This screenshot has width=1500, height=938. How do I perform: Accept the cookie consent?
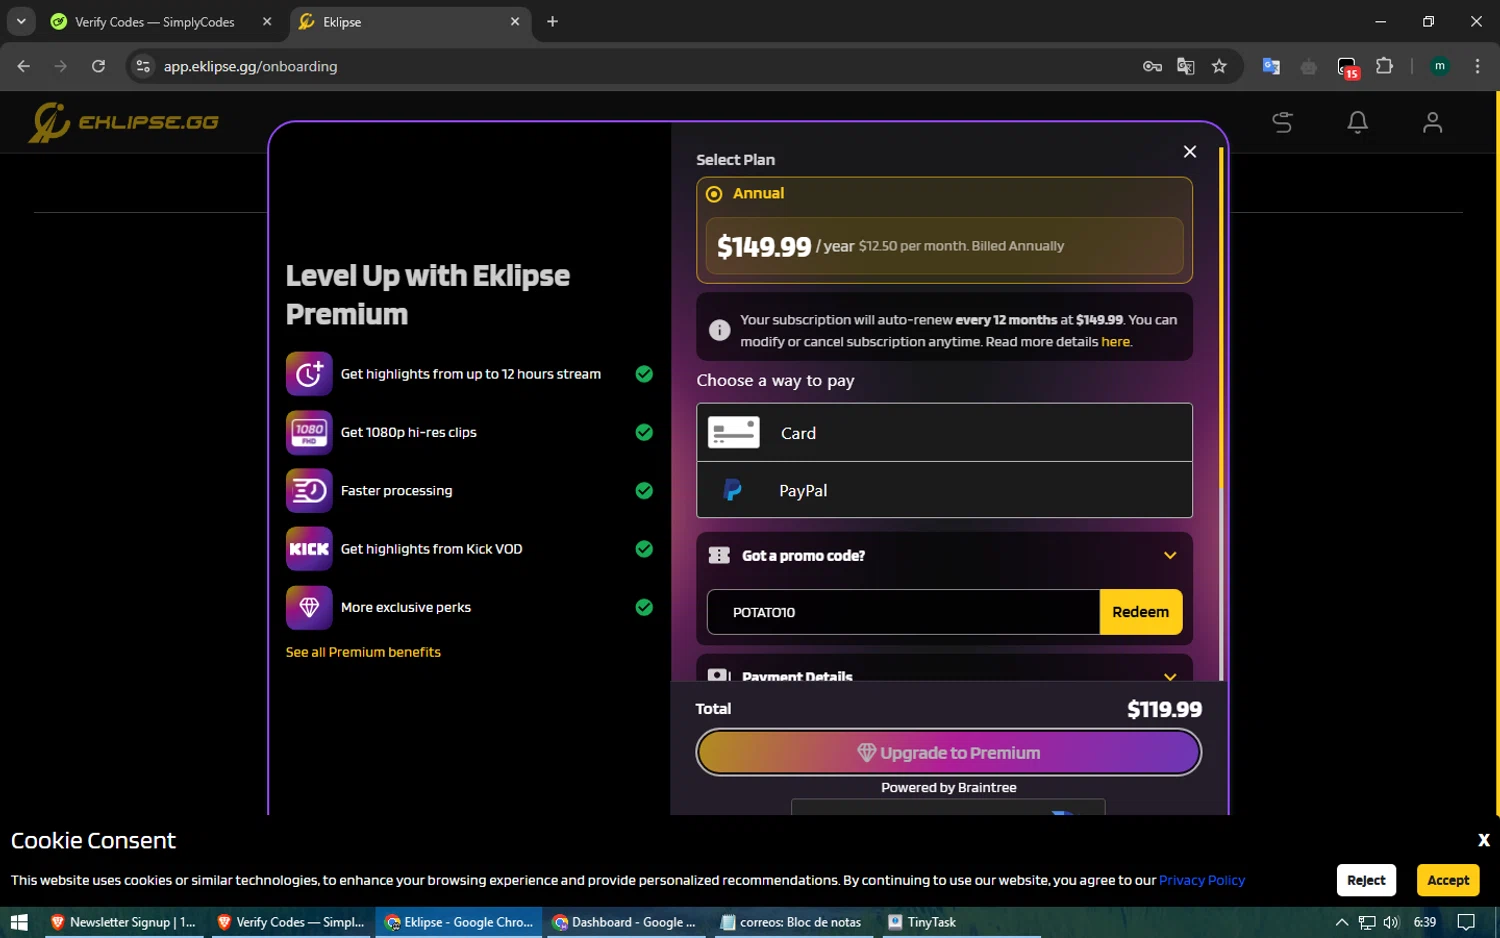point(1447,880)
